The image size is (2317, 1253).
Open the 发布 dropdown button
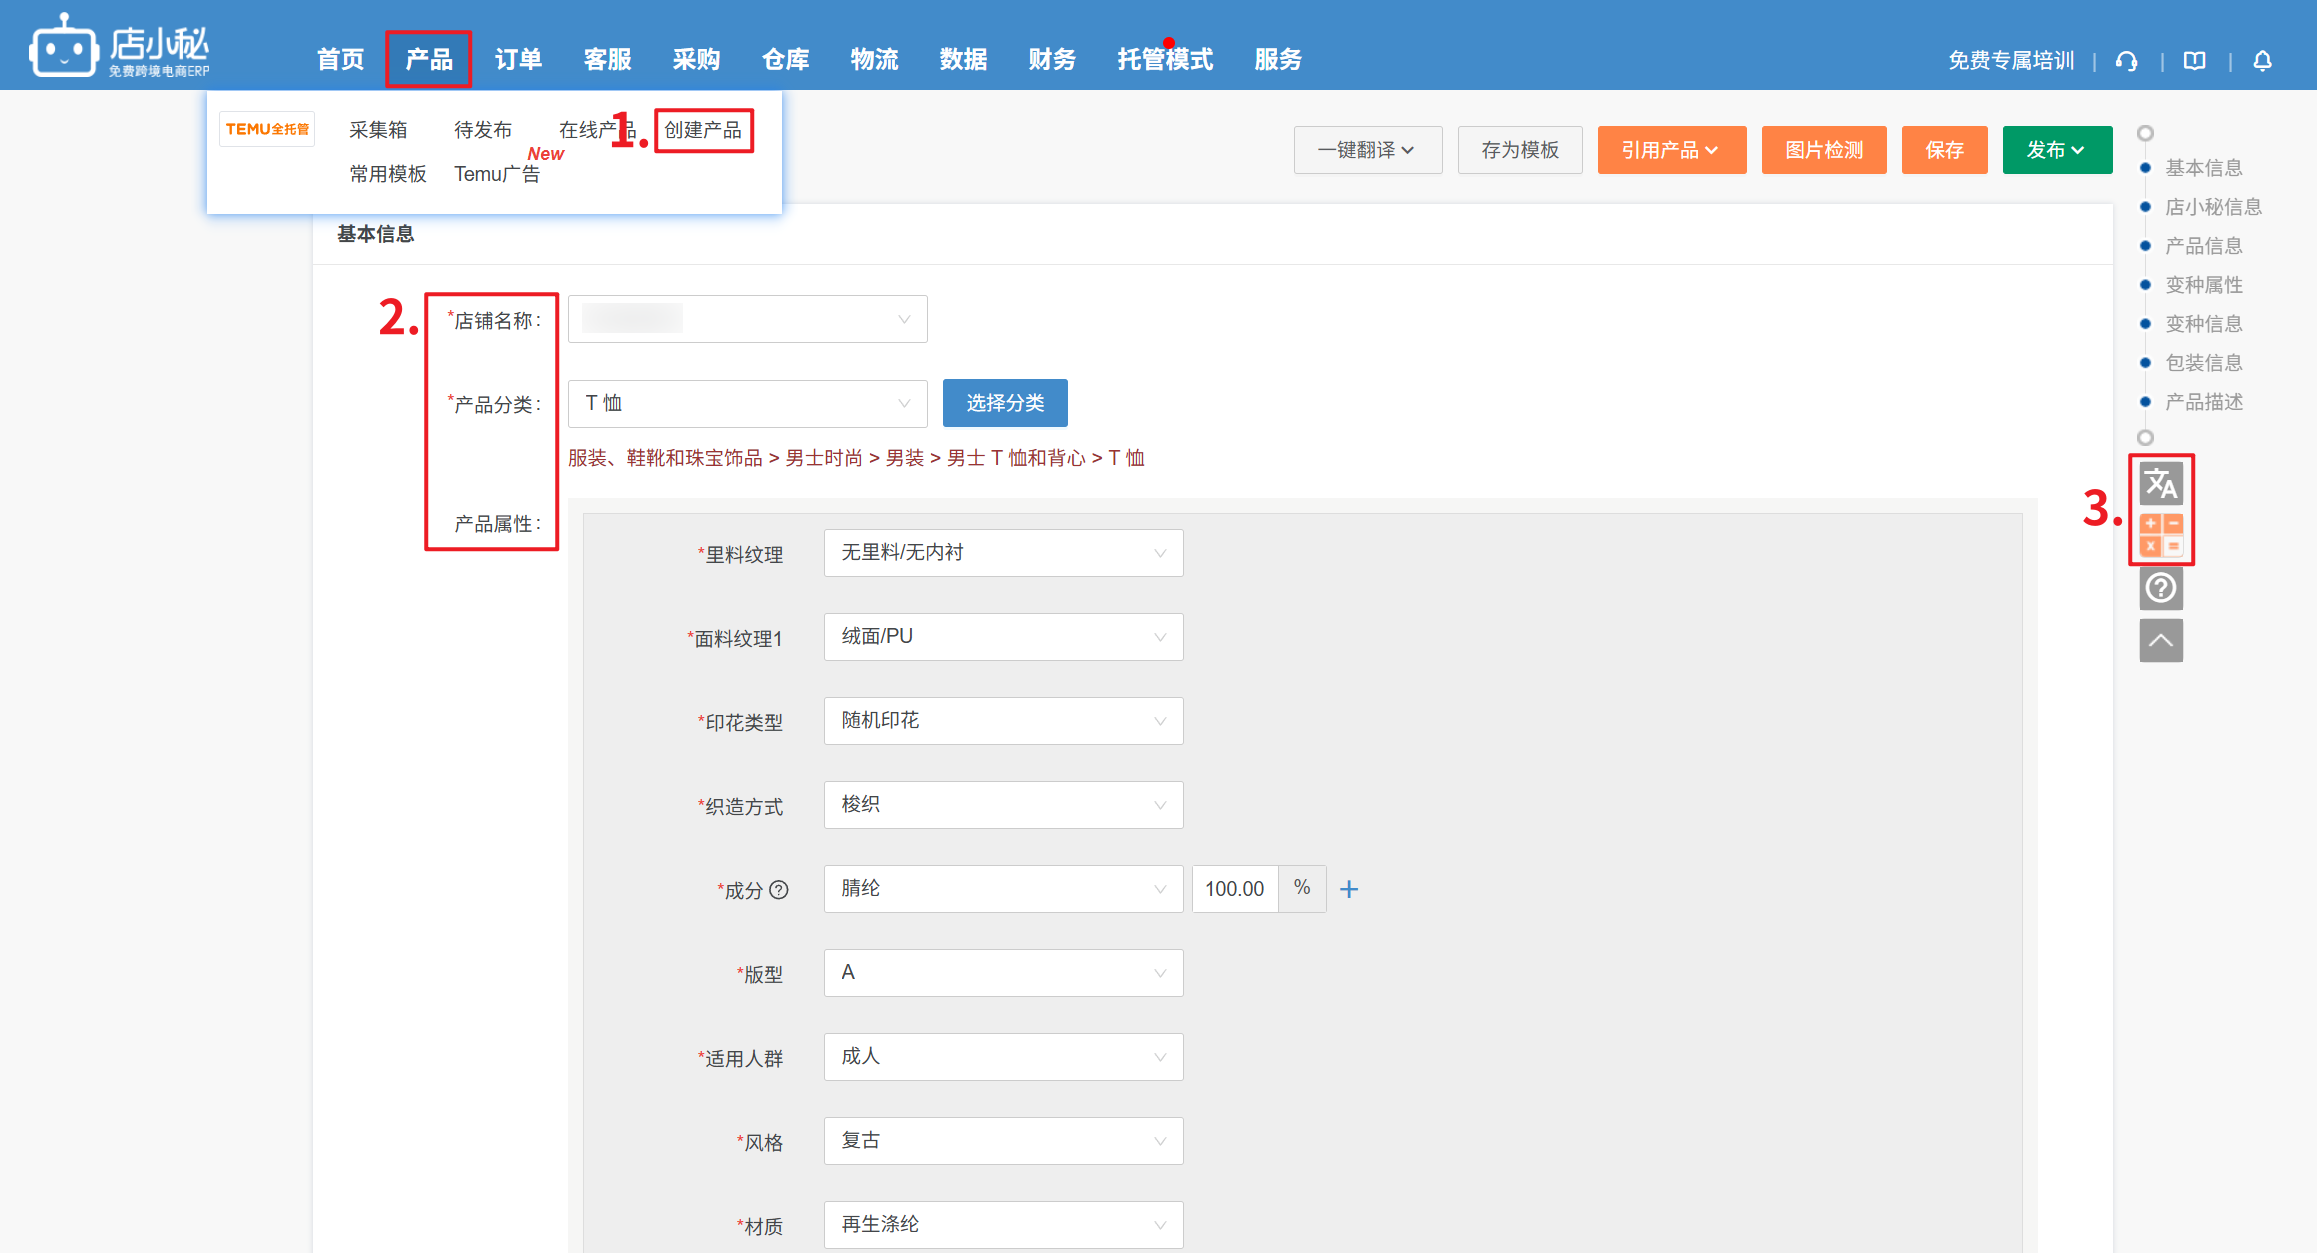pos(2056,150)
